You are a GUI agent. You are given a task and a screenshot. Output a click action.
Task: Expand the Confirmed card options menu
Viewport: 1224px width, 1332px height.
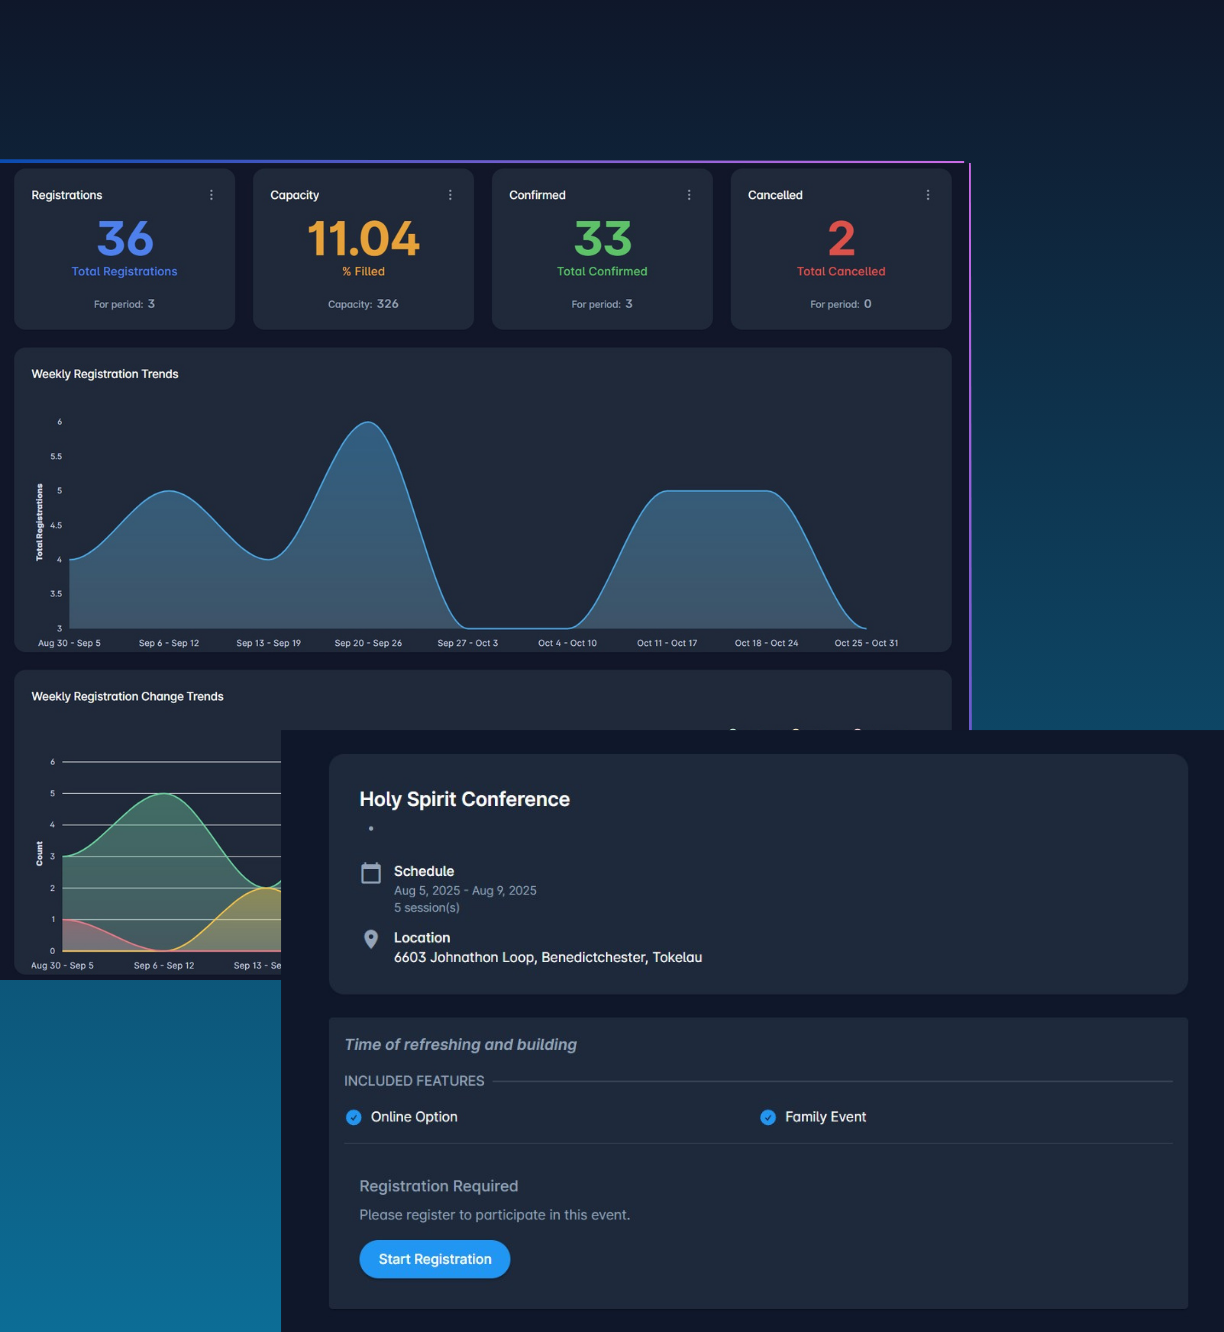[x=689, y=195]
